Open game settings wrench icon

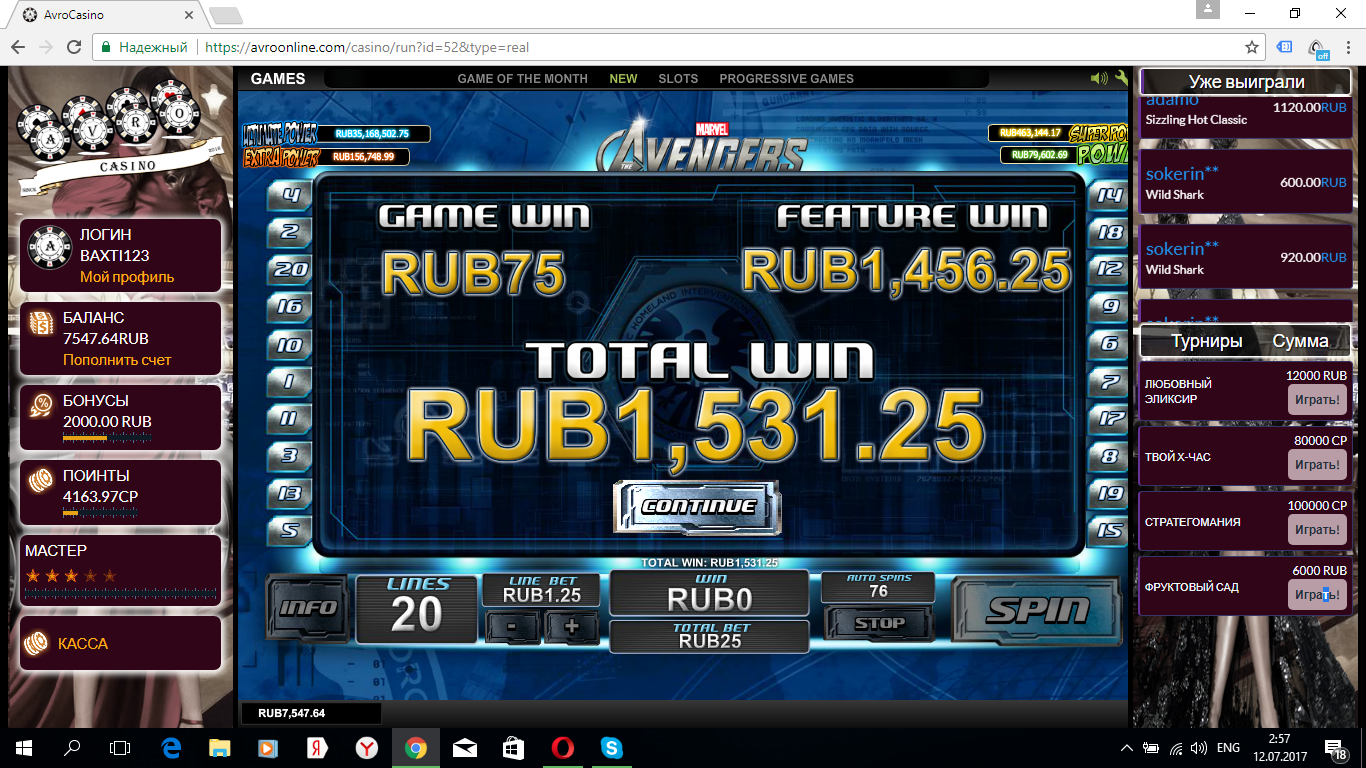tap(1121, 78)
